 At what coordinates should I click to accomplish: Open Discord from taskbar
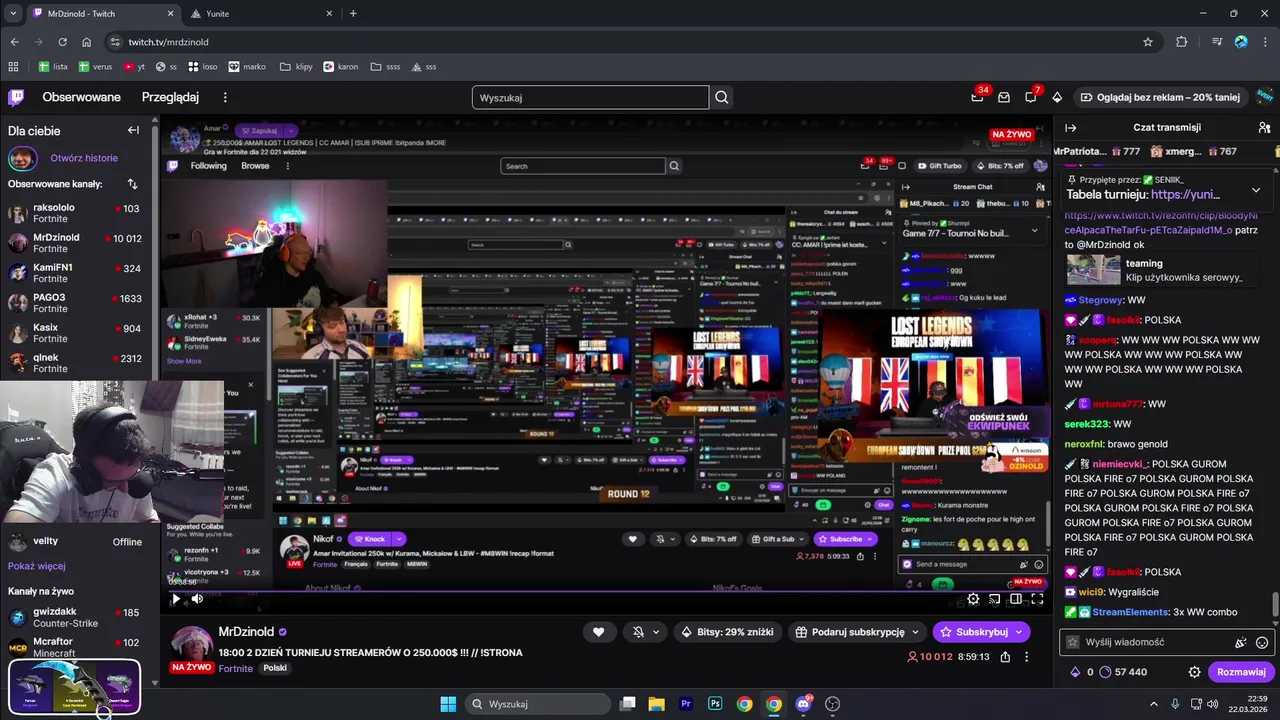pyautogui.click(x=803, y=704)
